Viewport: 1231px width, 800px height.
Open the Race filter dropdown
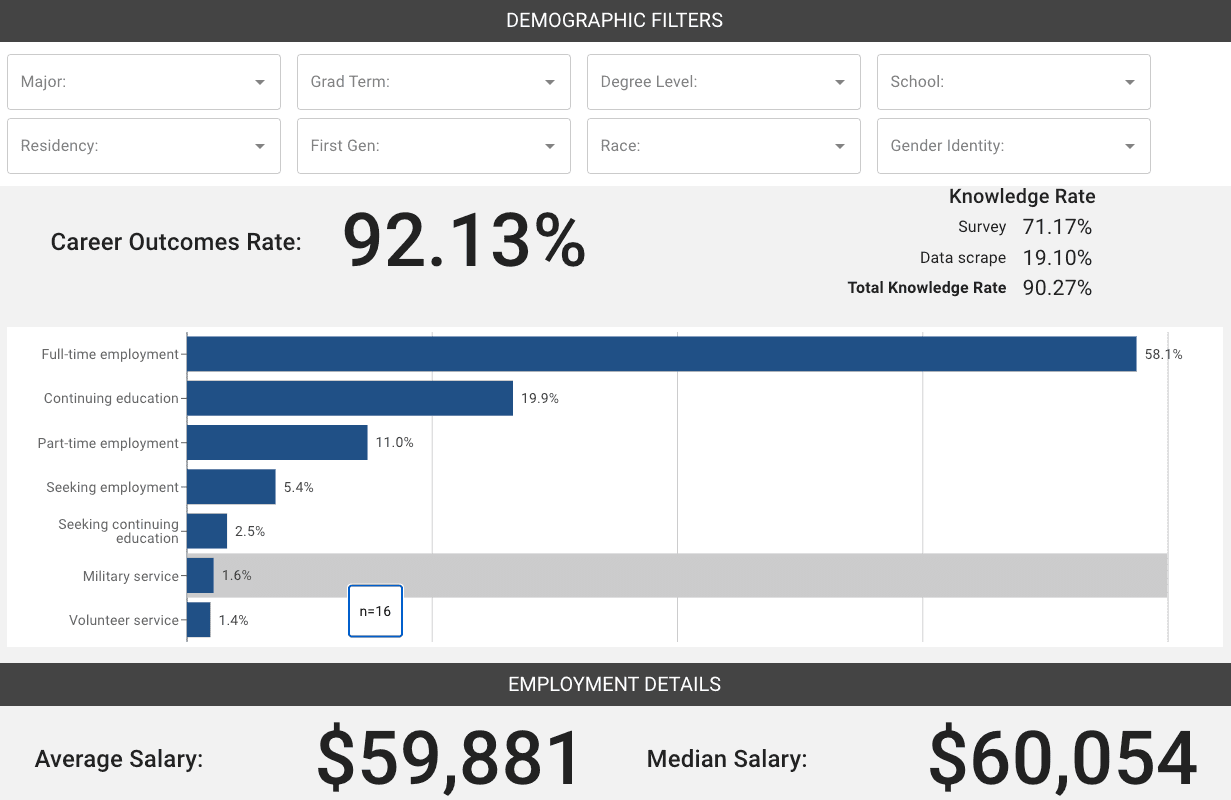tap(724, 146)
